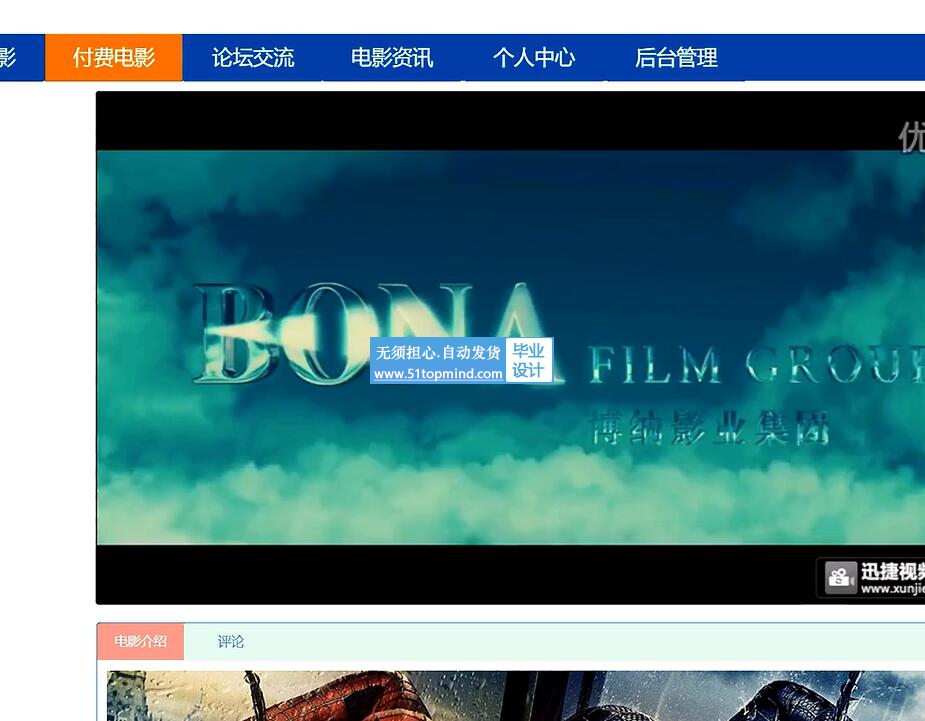Switch to the 电影介绍 tab
Viewport: 925px width, 721px height.
140,641
